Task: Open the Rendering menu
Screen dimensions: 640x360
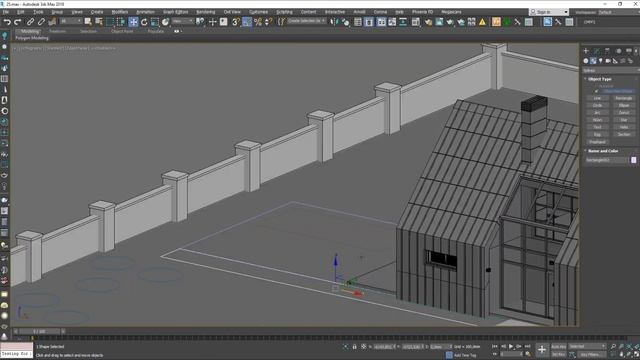Action: (x=205, y=12)
